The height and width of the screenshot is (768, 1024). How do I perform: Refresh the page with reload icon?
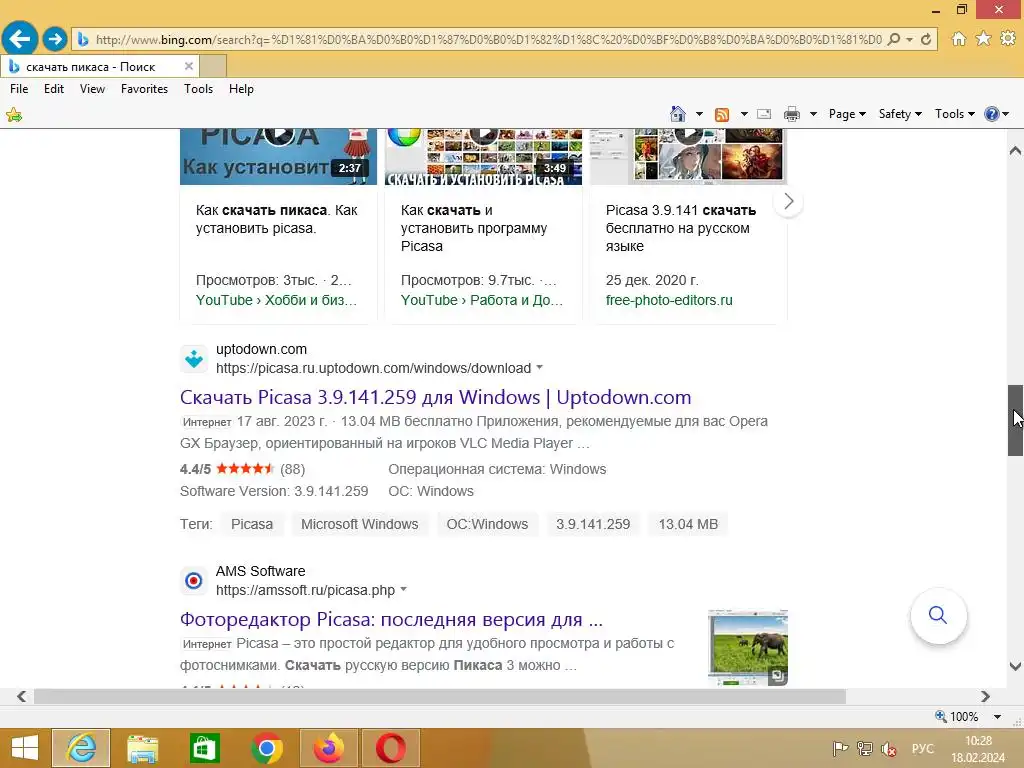pos(925,39)
